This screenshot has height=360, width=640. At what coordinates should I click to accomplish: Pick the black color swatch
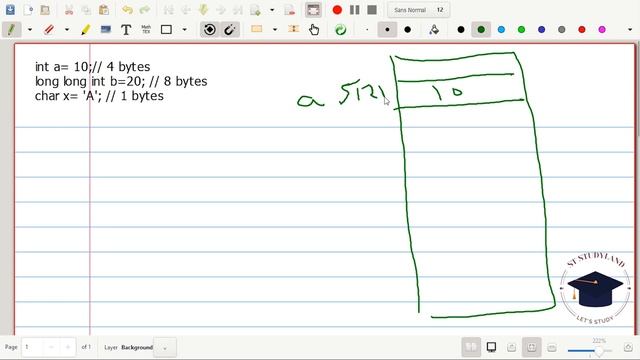tap(461, 29)
